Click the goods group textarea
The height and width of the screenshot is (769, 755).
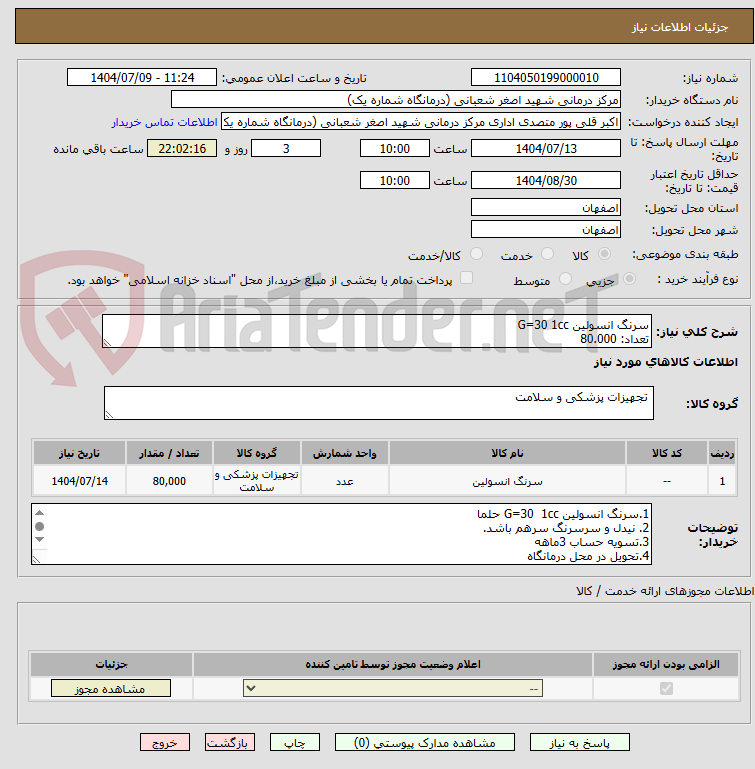pos(379,403)
